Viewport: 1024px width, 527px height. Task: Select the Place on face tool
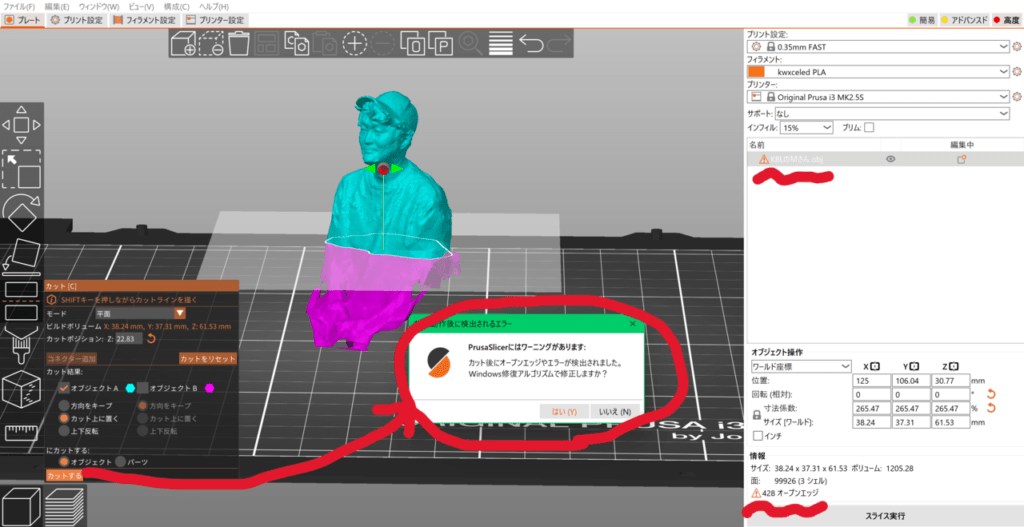22,255
